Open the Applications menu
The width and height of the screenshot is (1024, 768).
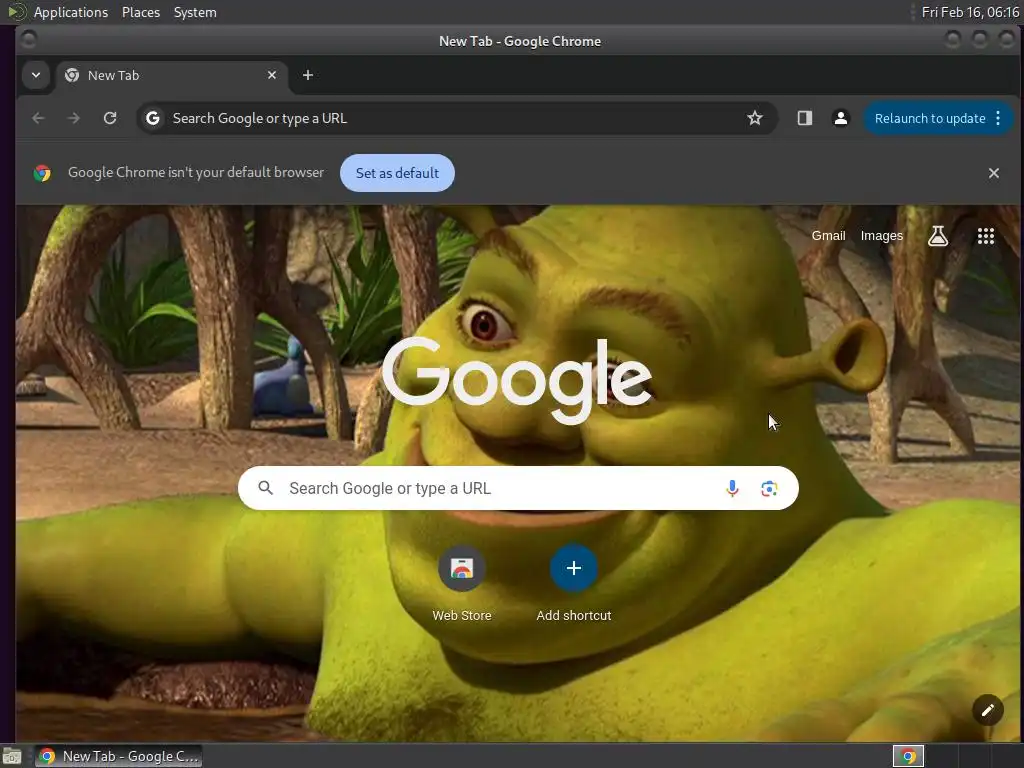[x=71, y=12]
